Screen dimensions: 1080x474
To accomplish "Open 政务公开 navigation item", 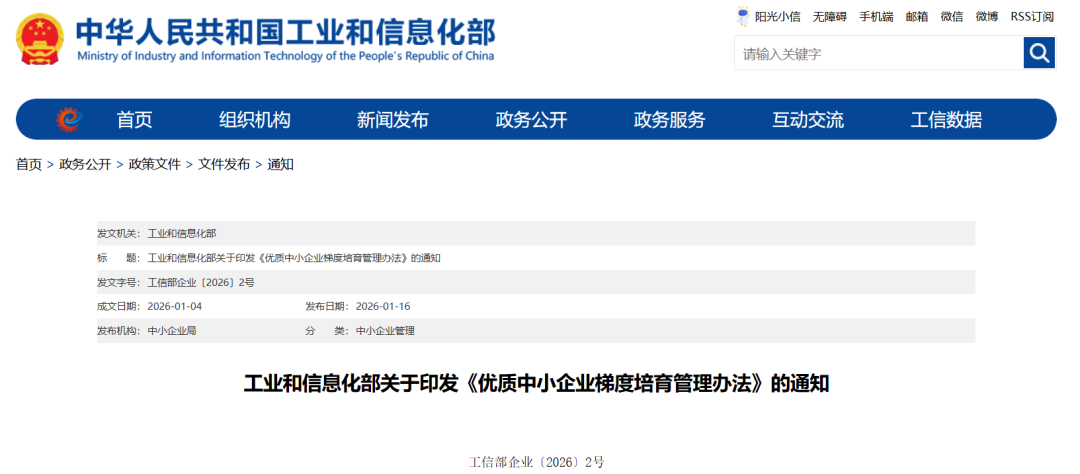I will point(531,120).
